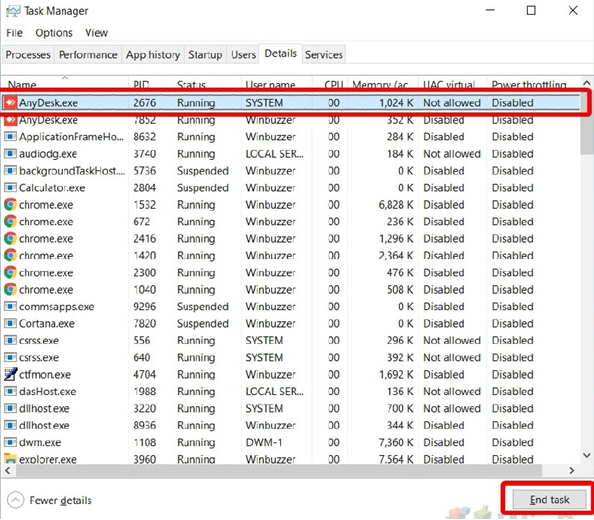594x520 pixels.
Task: Click the Calculator.exe process icon
Action: click(x=11, y=187)
